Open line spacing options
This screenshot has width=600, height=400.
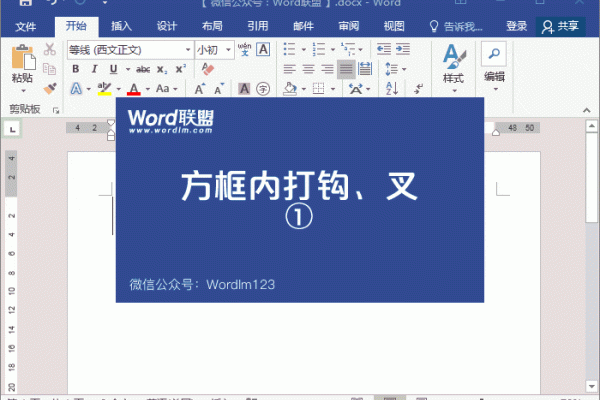point(395,69)
